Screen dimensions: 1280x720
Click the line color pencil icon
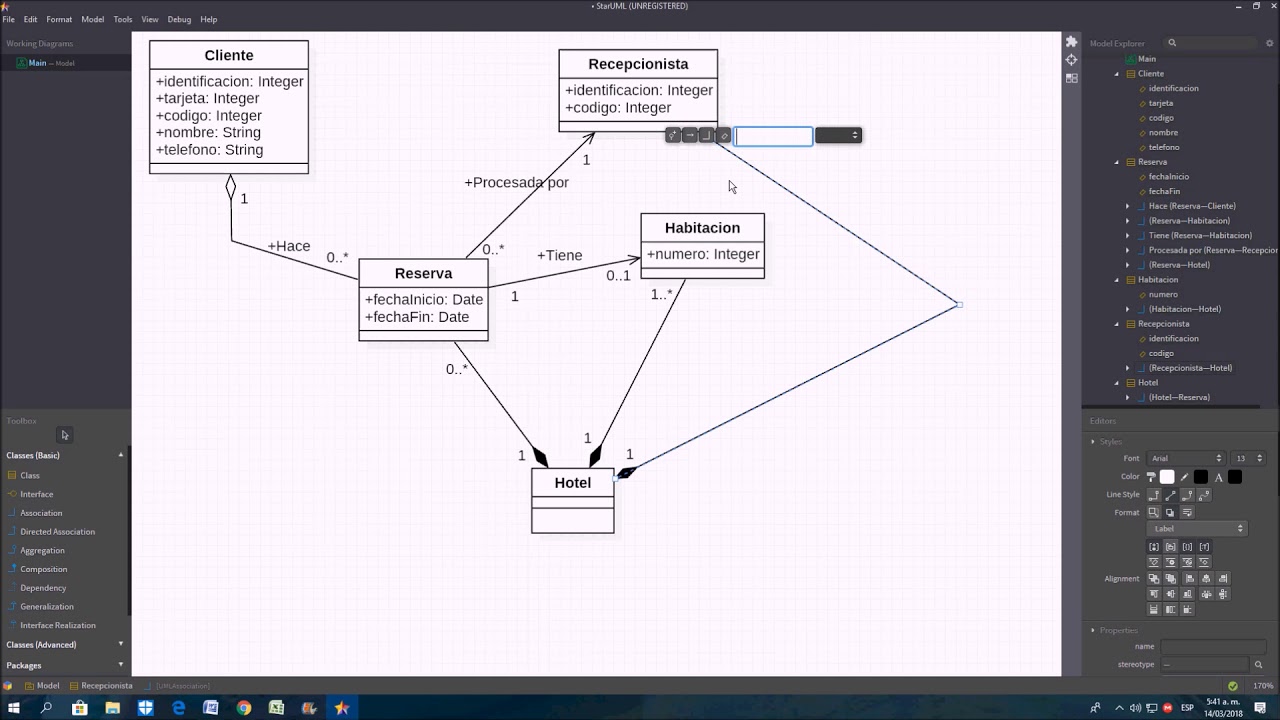point(1184,477)
